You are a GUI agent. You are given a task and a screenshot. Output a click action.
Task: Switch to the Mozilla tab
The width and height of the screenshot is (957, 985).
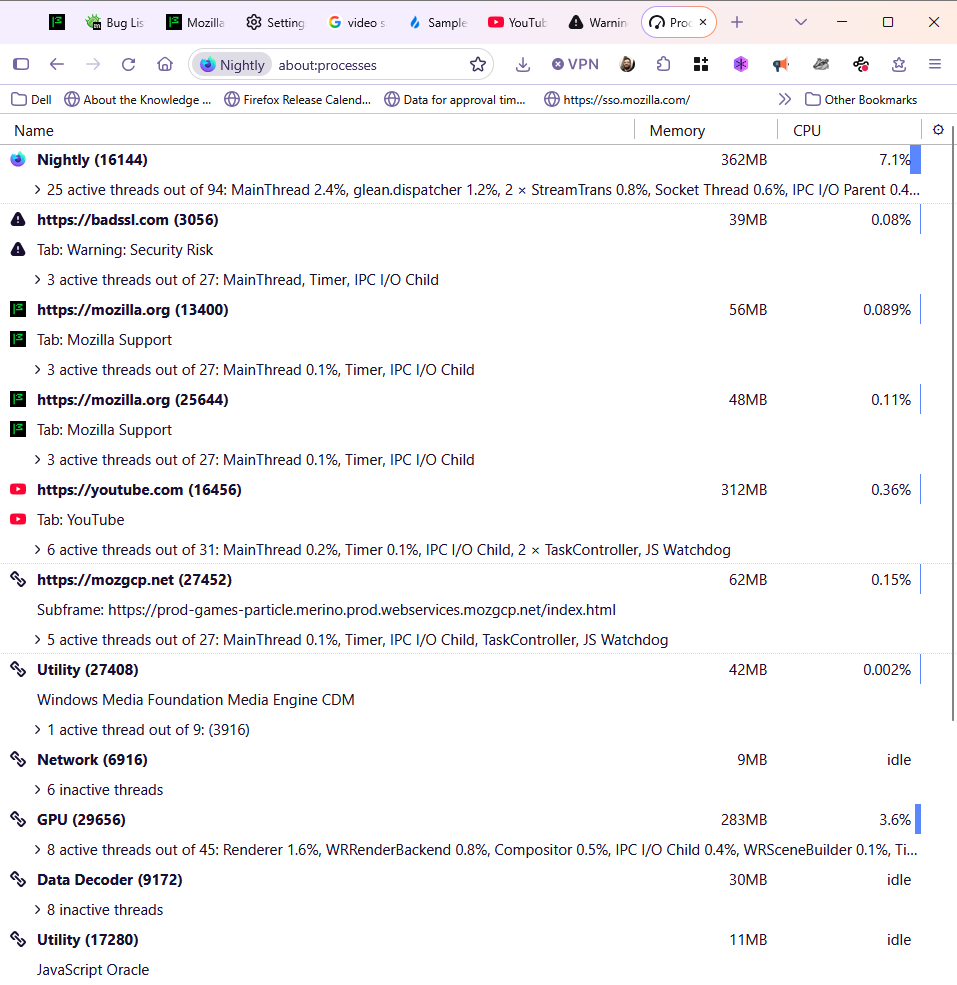[195, 23]
